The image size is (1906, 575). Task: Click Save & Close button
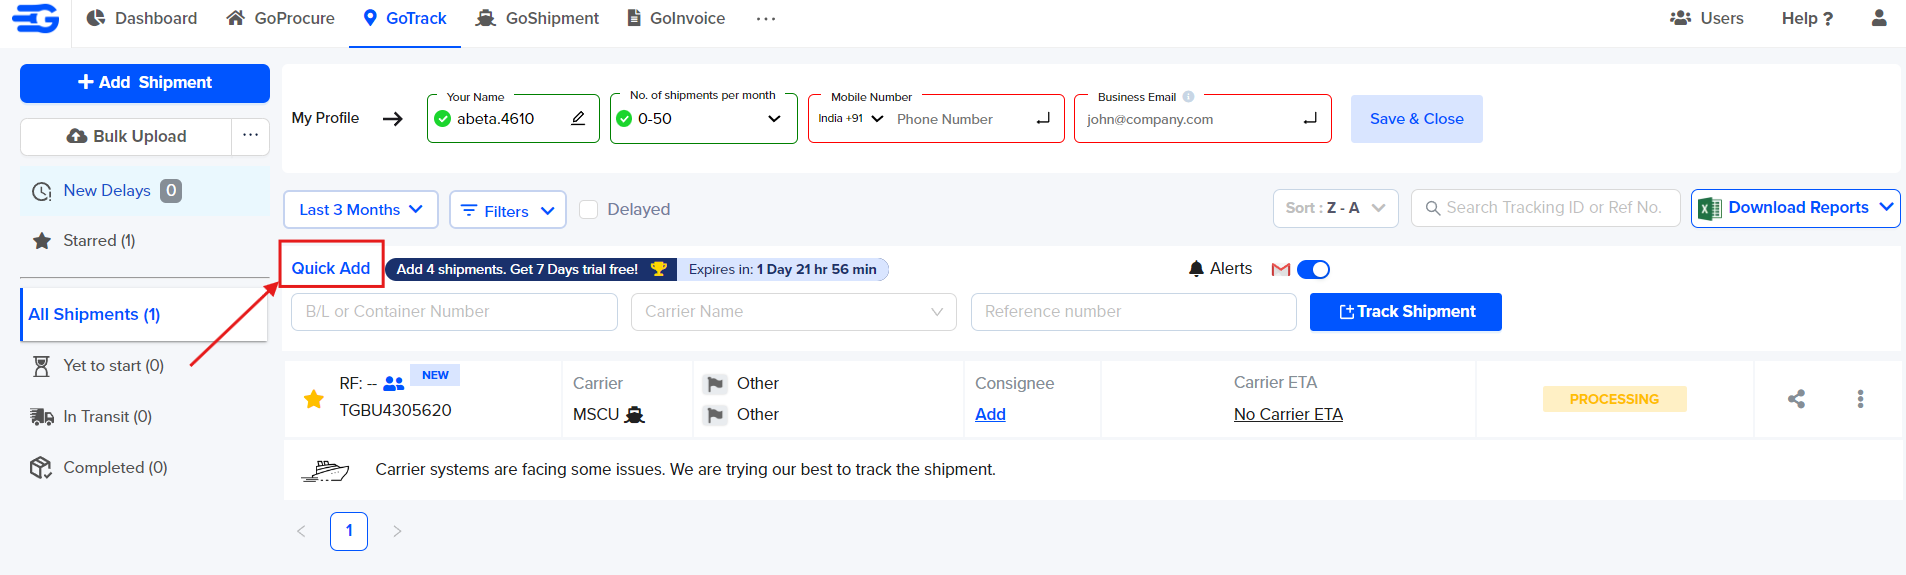click(1416, 119)
